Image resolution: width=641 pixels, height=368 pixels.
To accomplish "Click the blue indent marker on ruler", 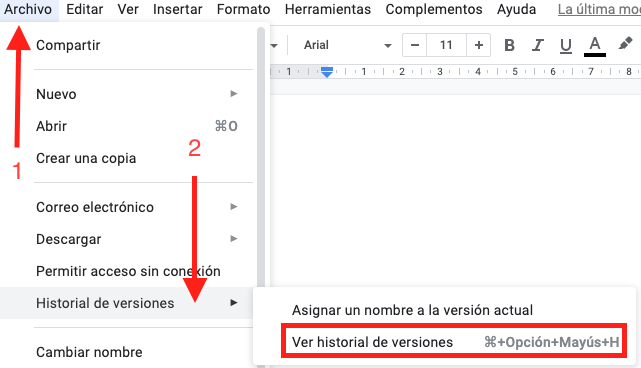I will [x=327, y=72].
